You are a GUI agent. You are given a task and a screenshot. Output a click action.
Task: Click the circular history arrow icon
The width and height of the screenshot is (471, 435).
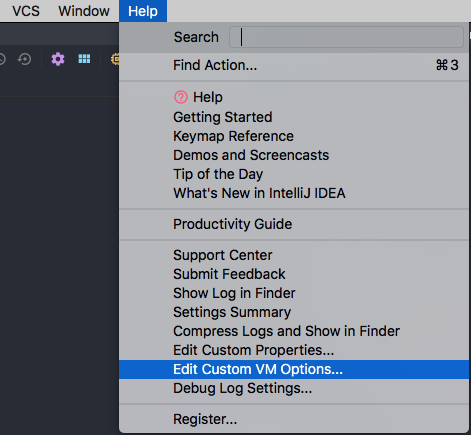(x=24, y=59)
